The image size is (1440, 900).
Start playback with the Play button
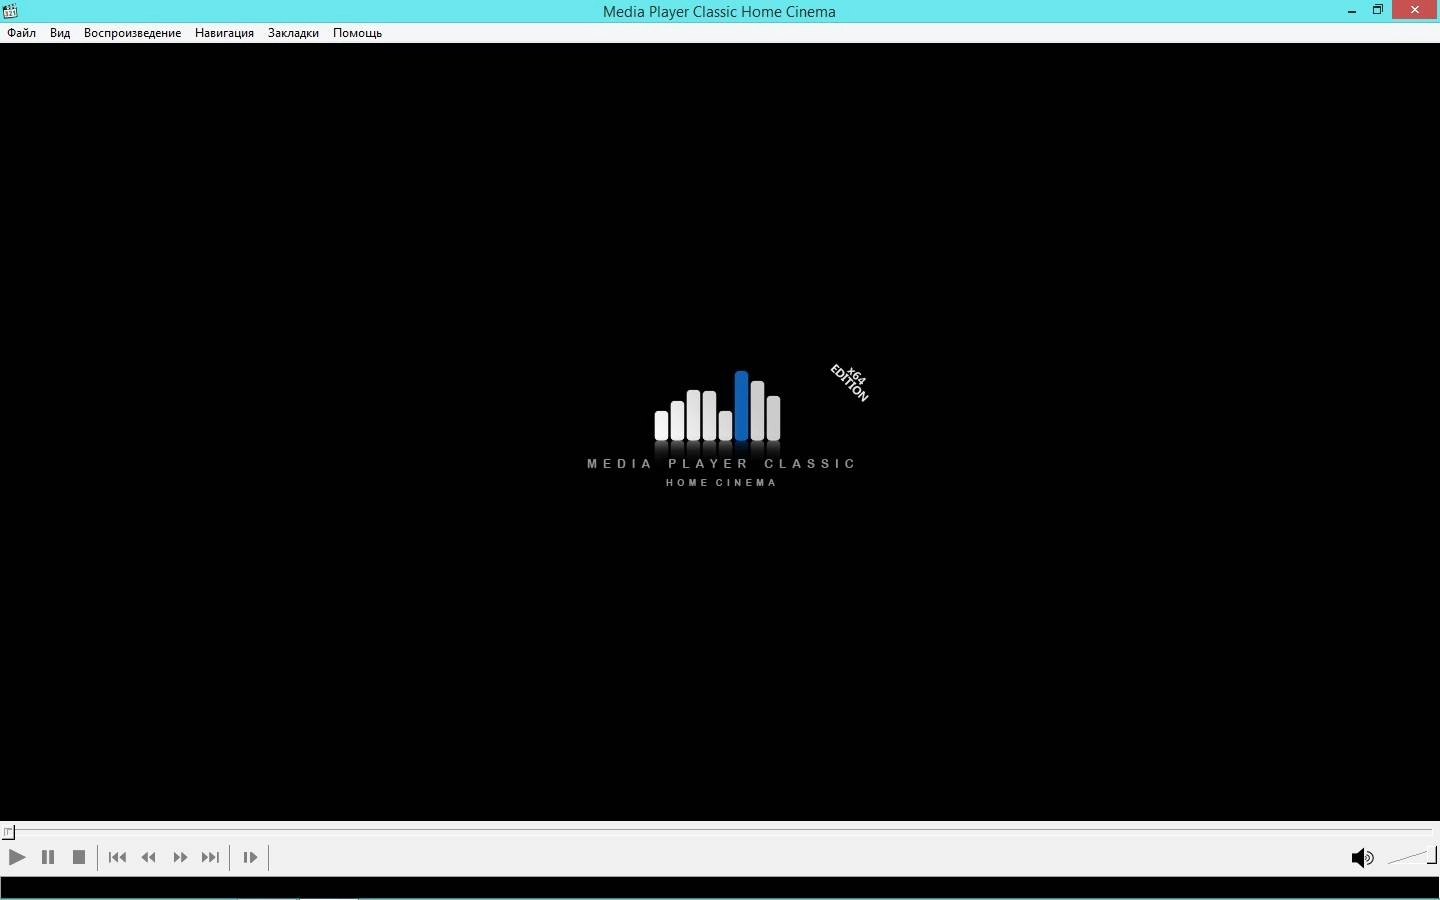[x=17, y=857]
